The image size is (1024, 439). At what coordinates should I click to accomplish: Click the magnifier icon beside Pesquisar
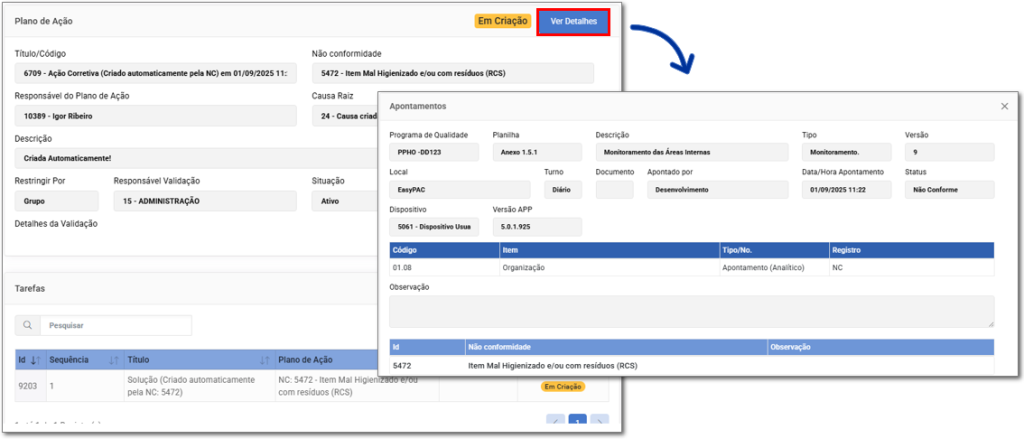tap(28, 325)
